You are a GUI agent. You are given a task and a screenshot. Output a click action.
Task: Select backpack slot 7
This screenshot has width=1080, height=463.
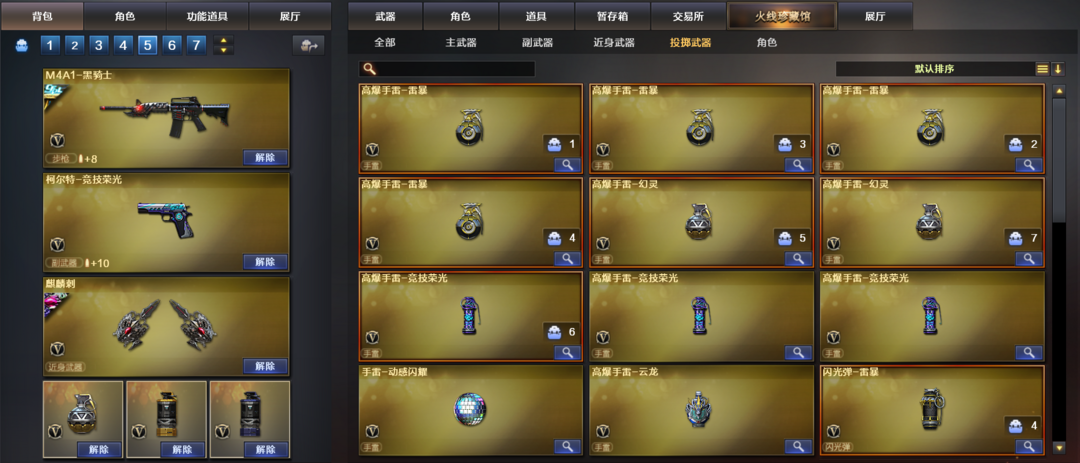[196, 45]
